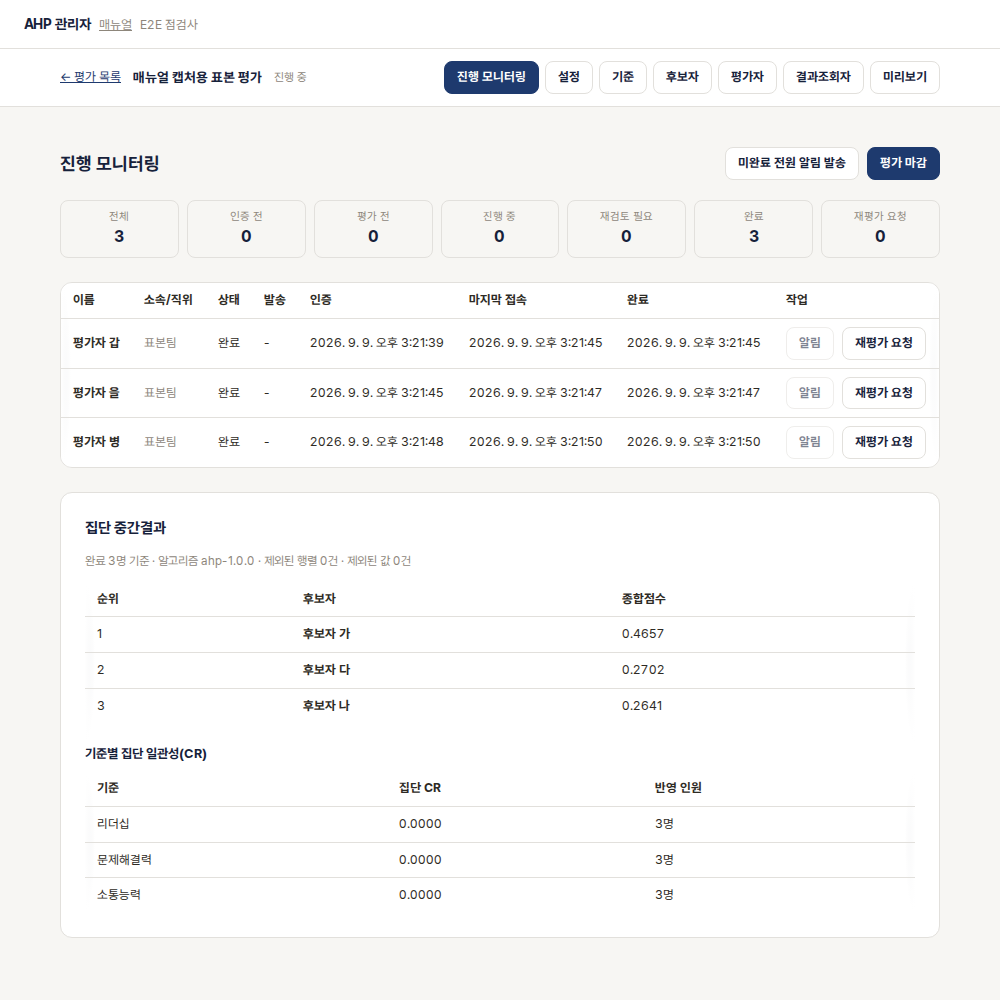
Task: Click score 0.4657
Action: tap(643, 634)
